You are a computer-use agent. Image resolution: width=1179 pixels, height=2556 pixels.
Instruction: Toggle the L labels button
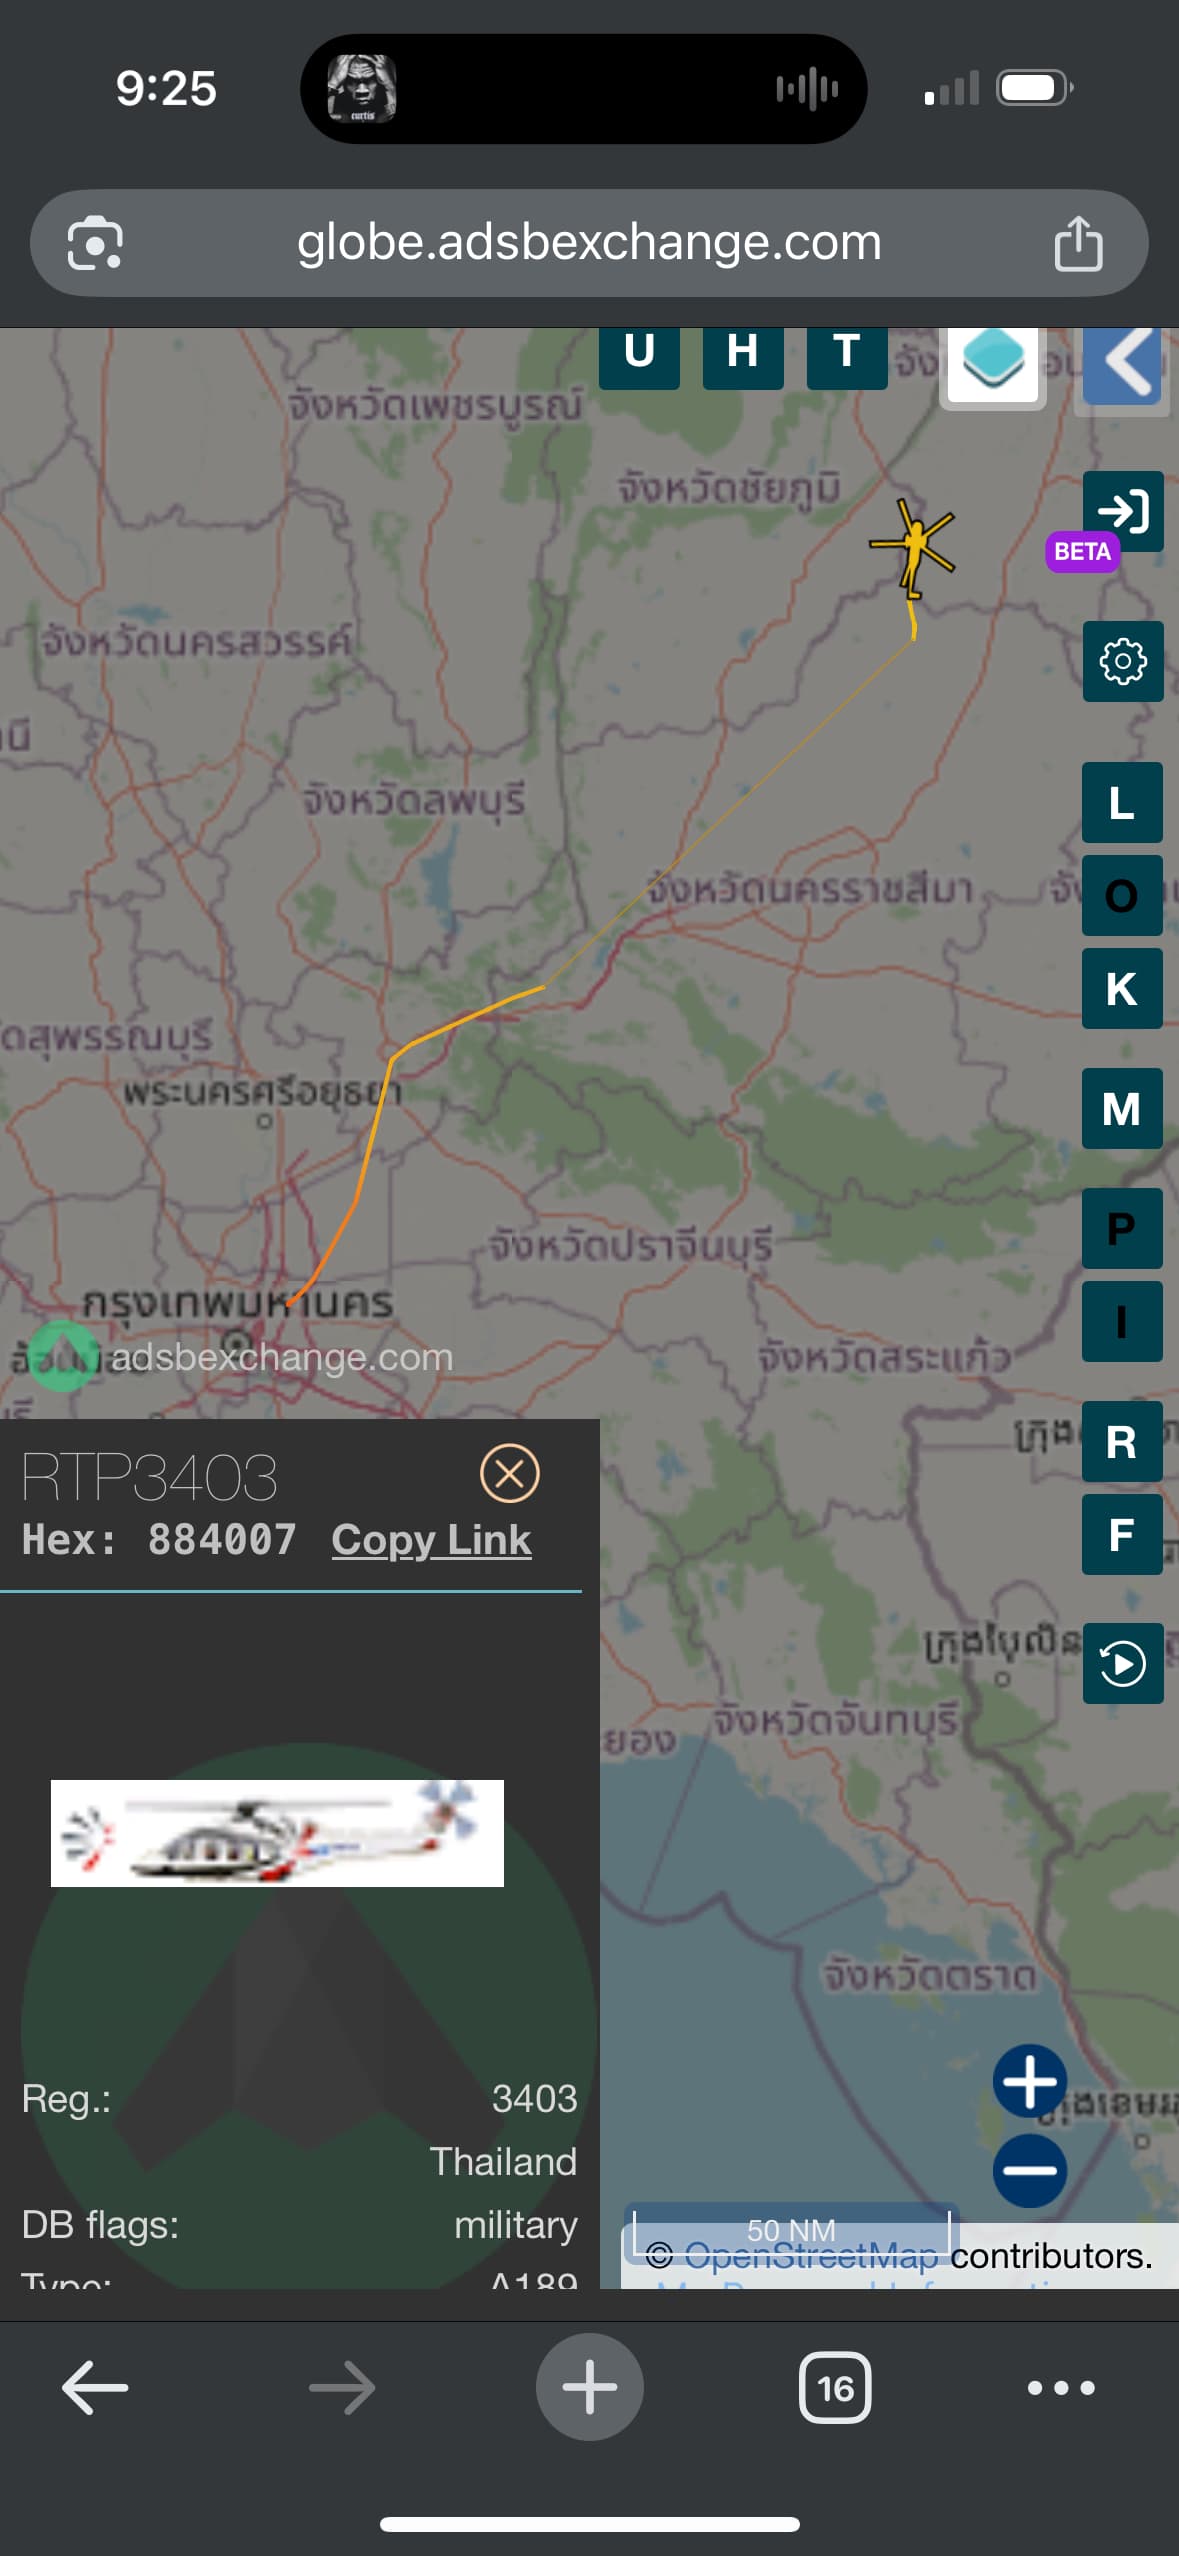click(x=1122, y=802)
